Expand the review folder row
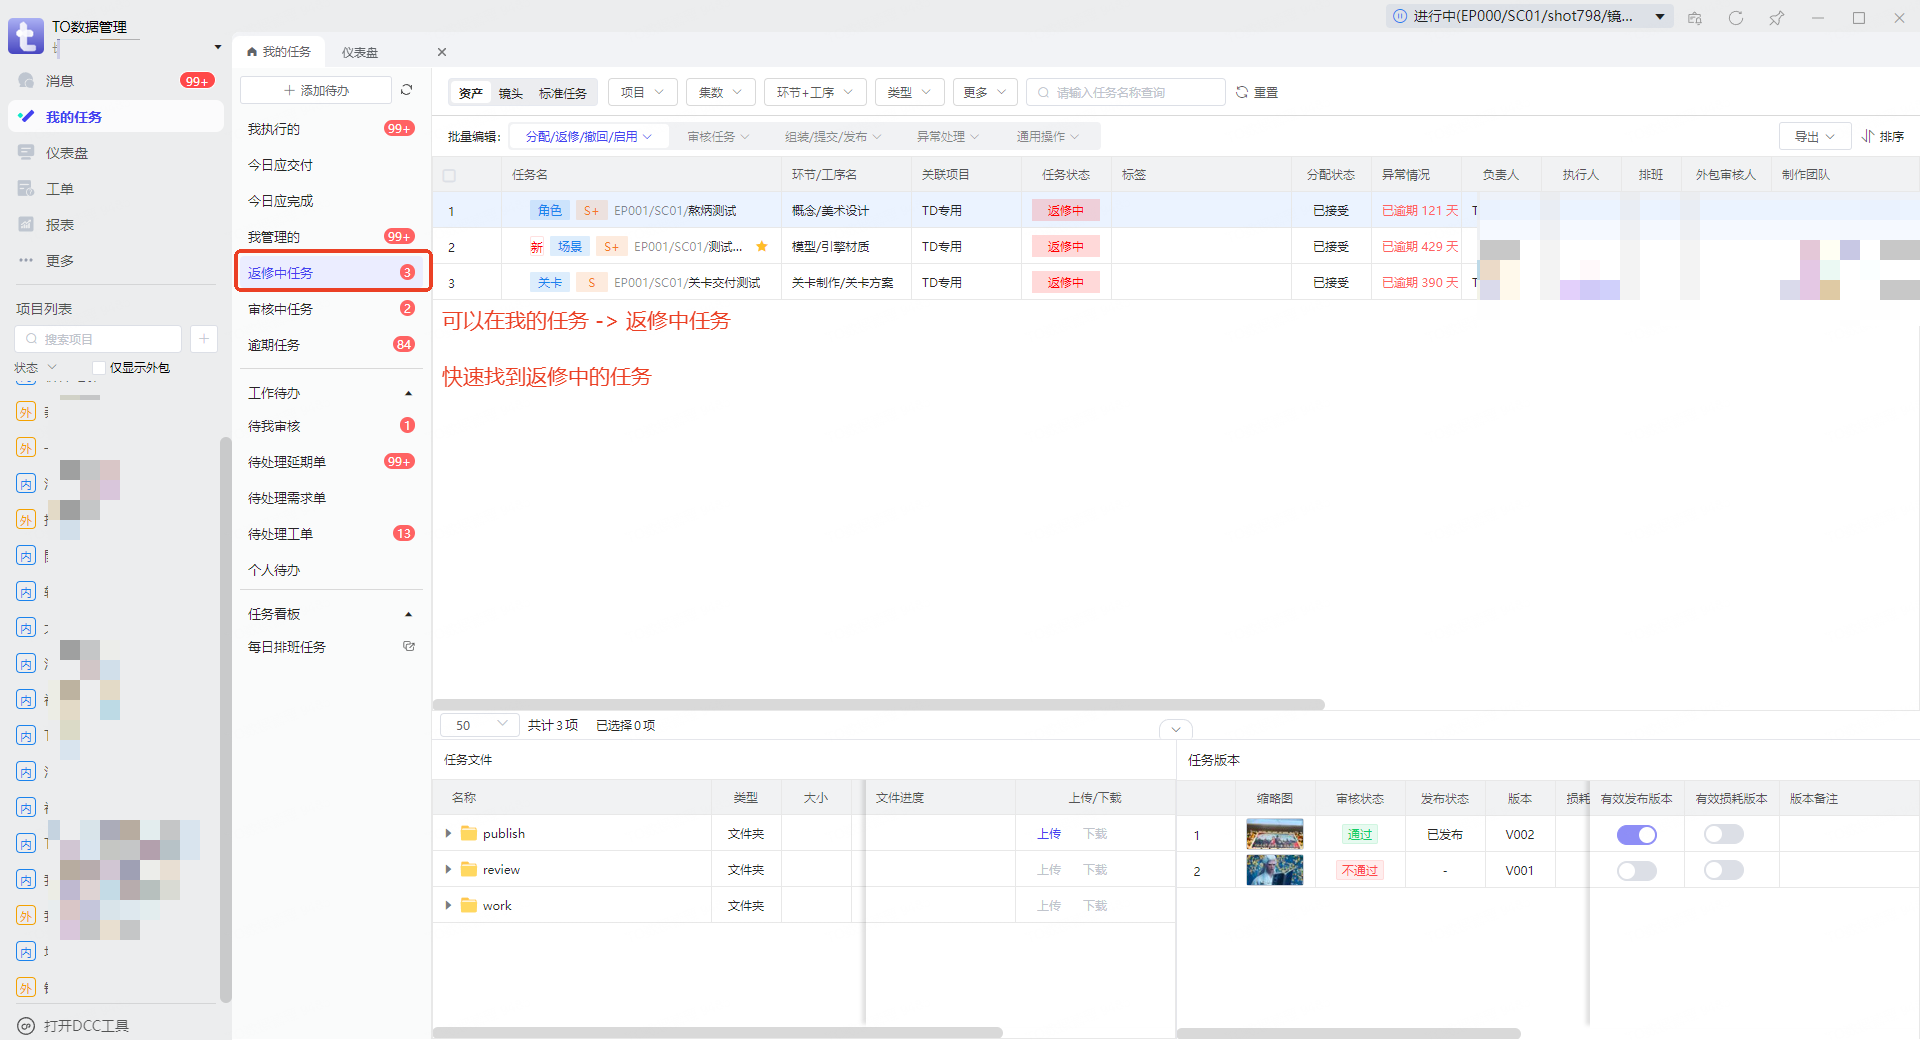The image size is (1920, 1040). (x=448, y=869)
